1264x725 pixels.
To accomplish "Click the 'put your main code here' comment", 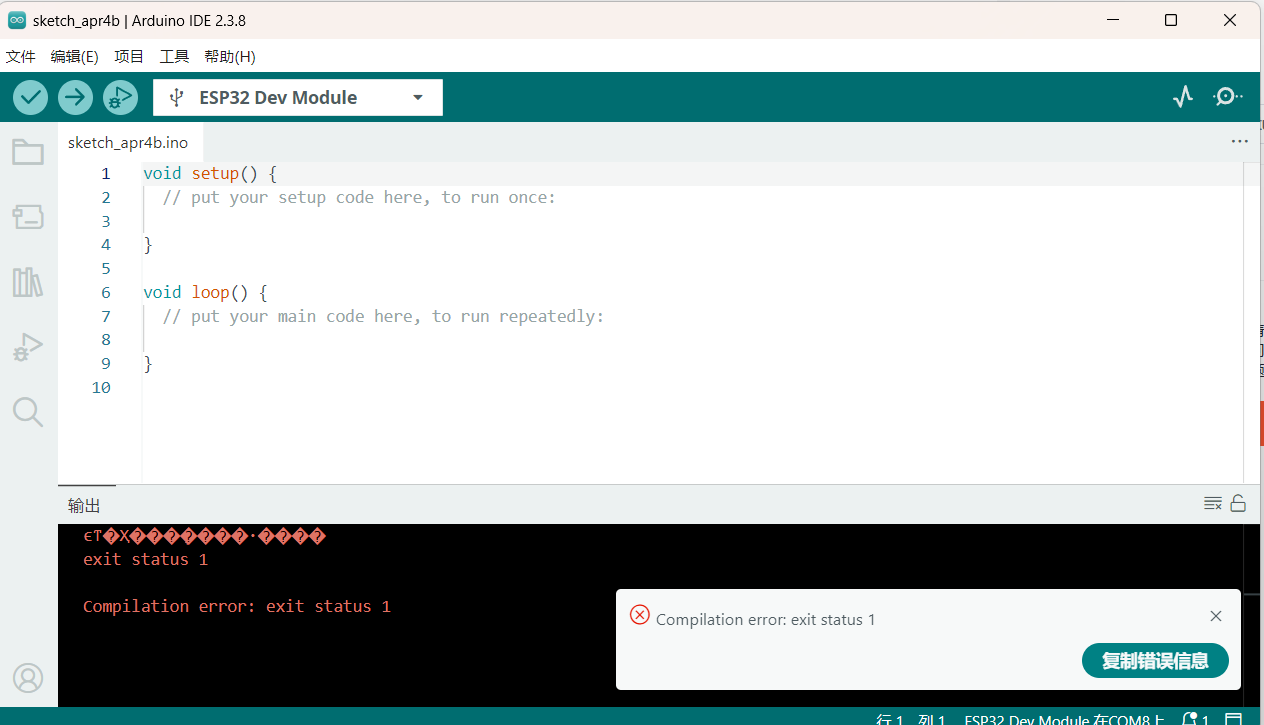I will point(384,316).
